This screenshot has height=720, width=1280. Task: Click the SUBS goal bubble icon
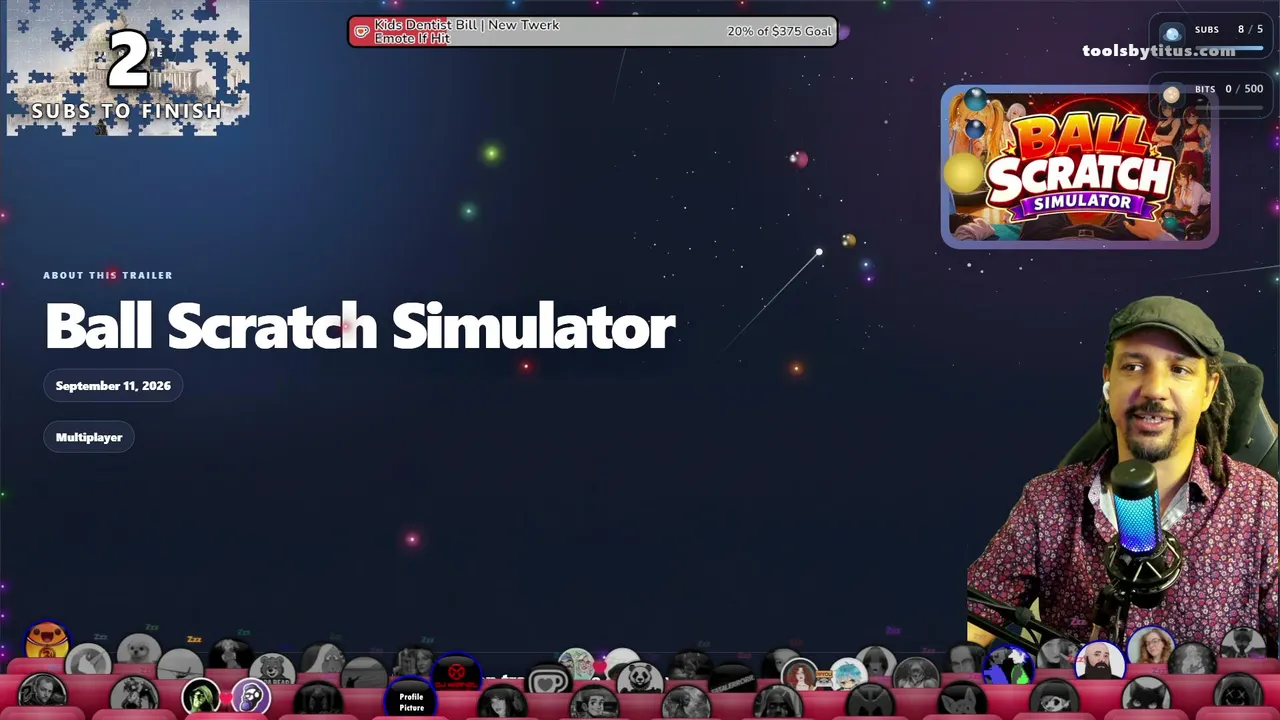click(1173, 33)
